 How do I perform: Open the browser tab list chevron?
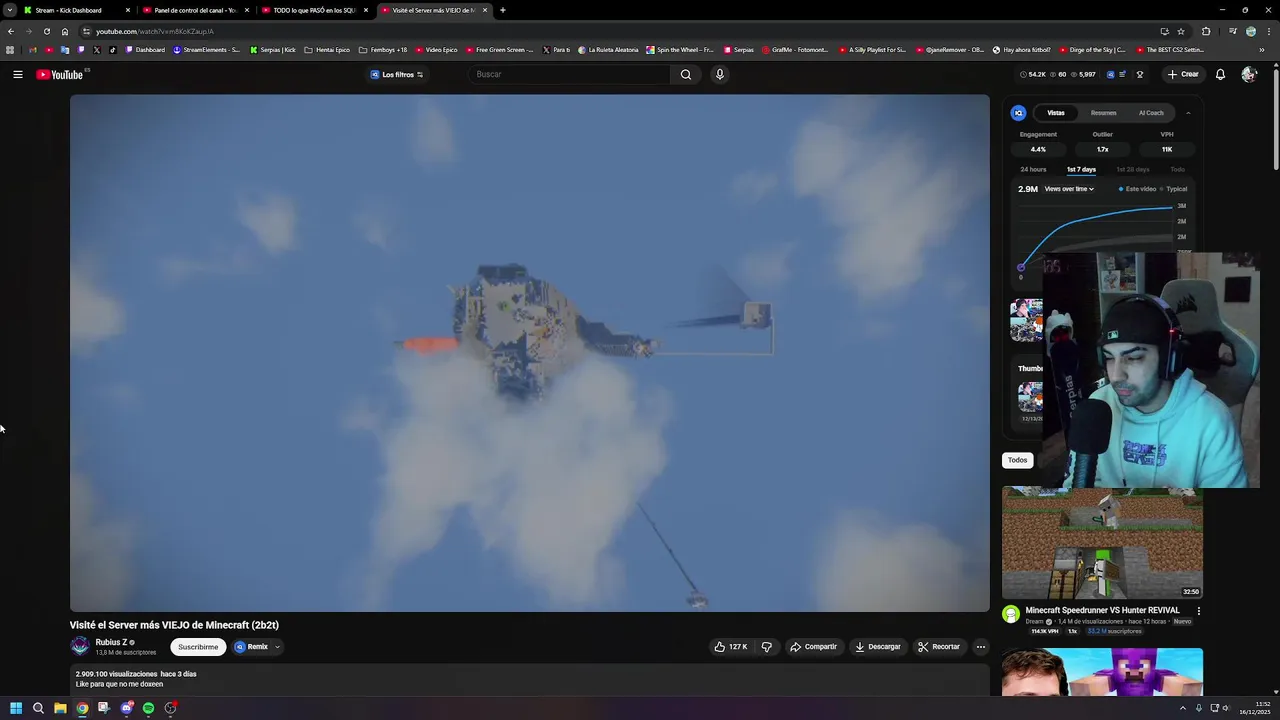tap(9, 10)
